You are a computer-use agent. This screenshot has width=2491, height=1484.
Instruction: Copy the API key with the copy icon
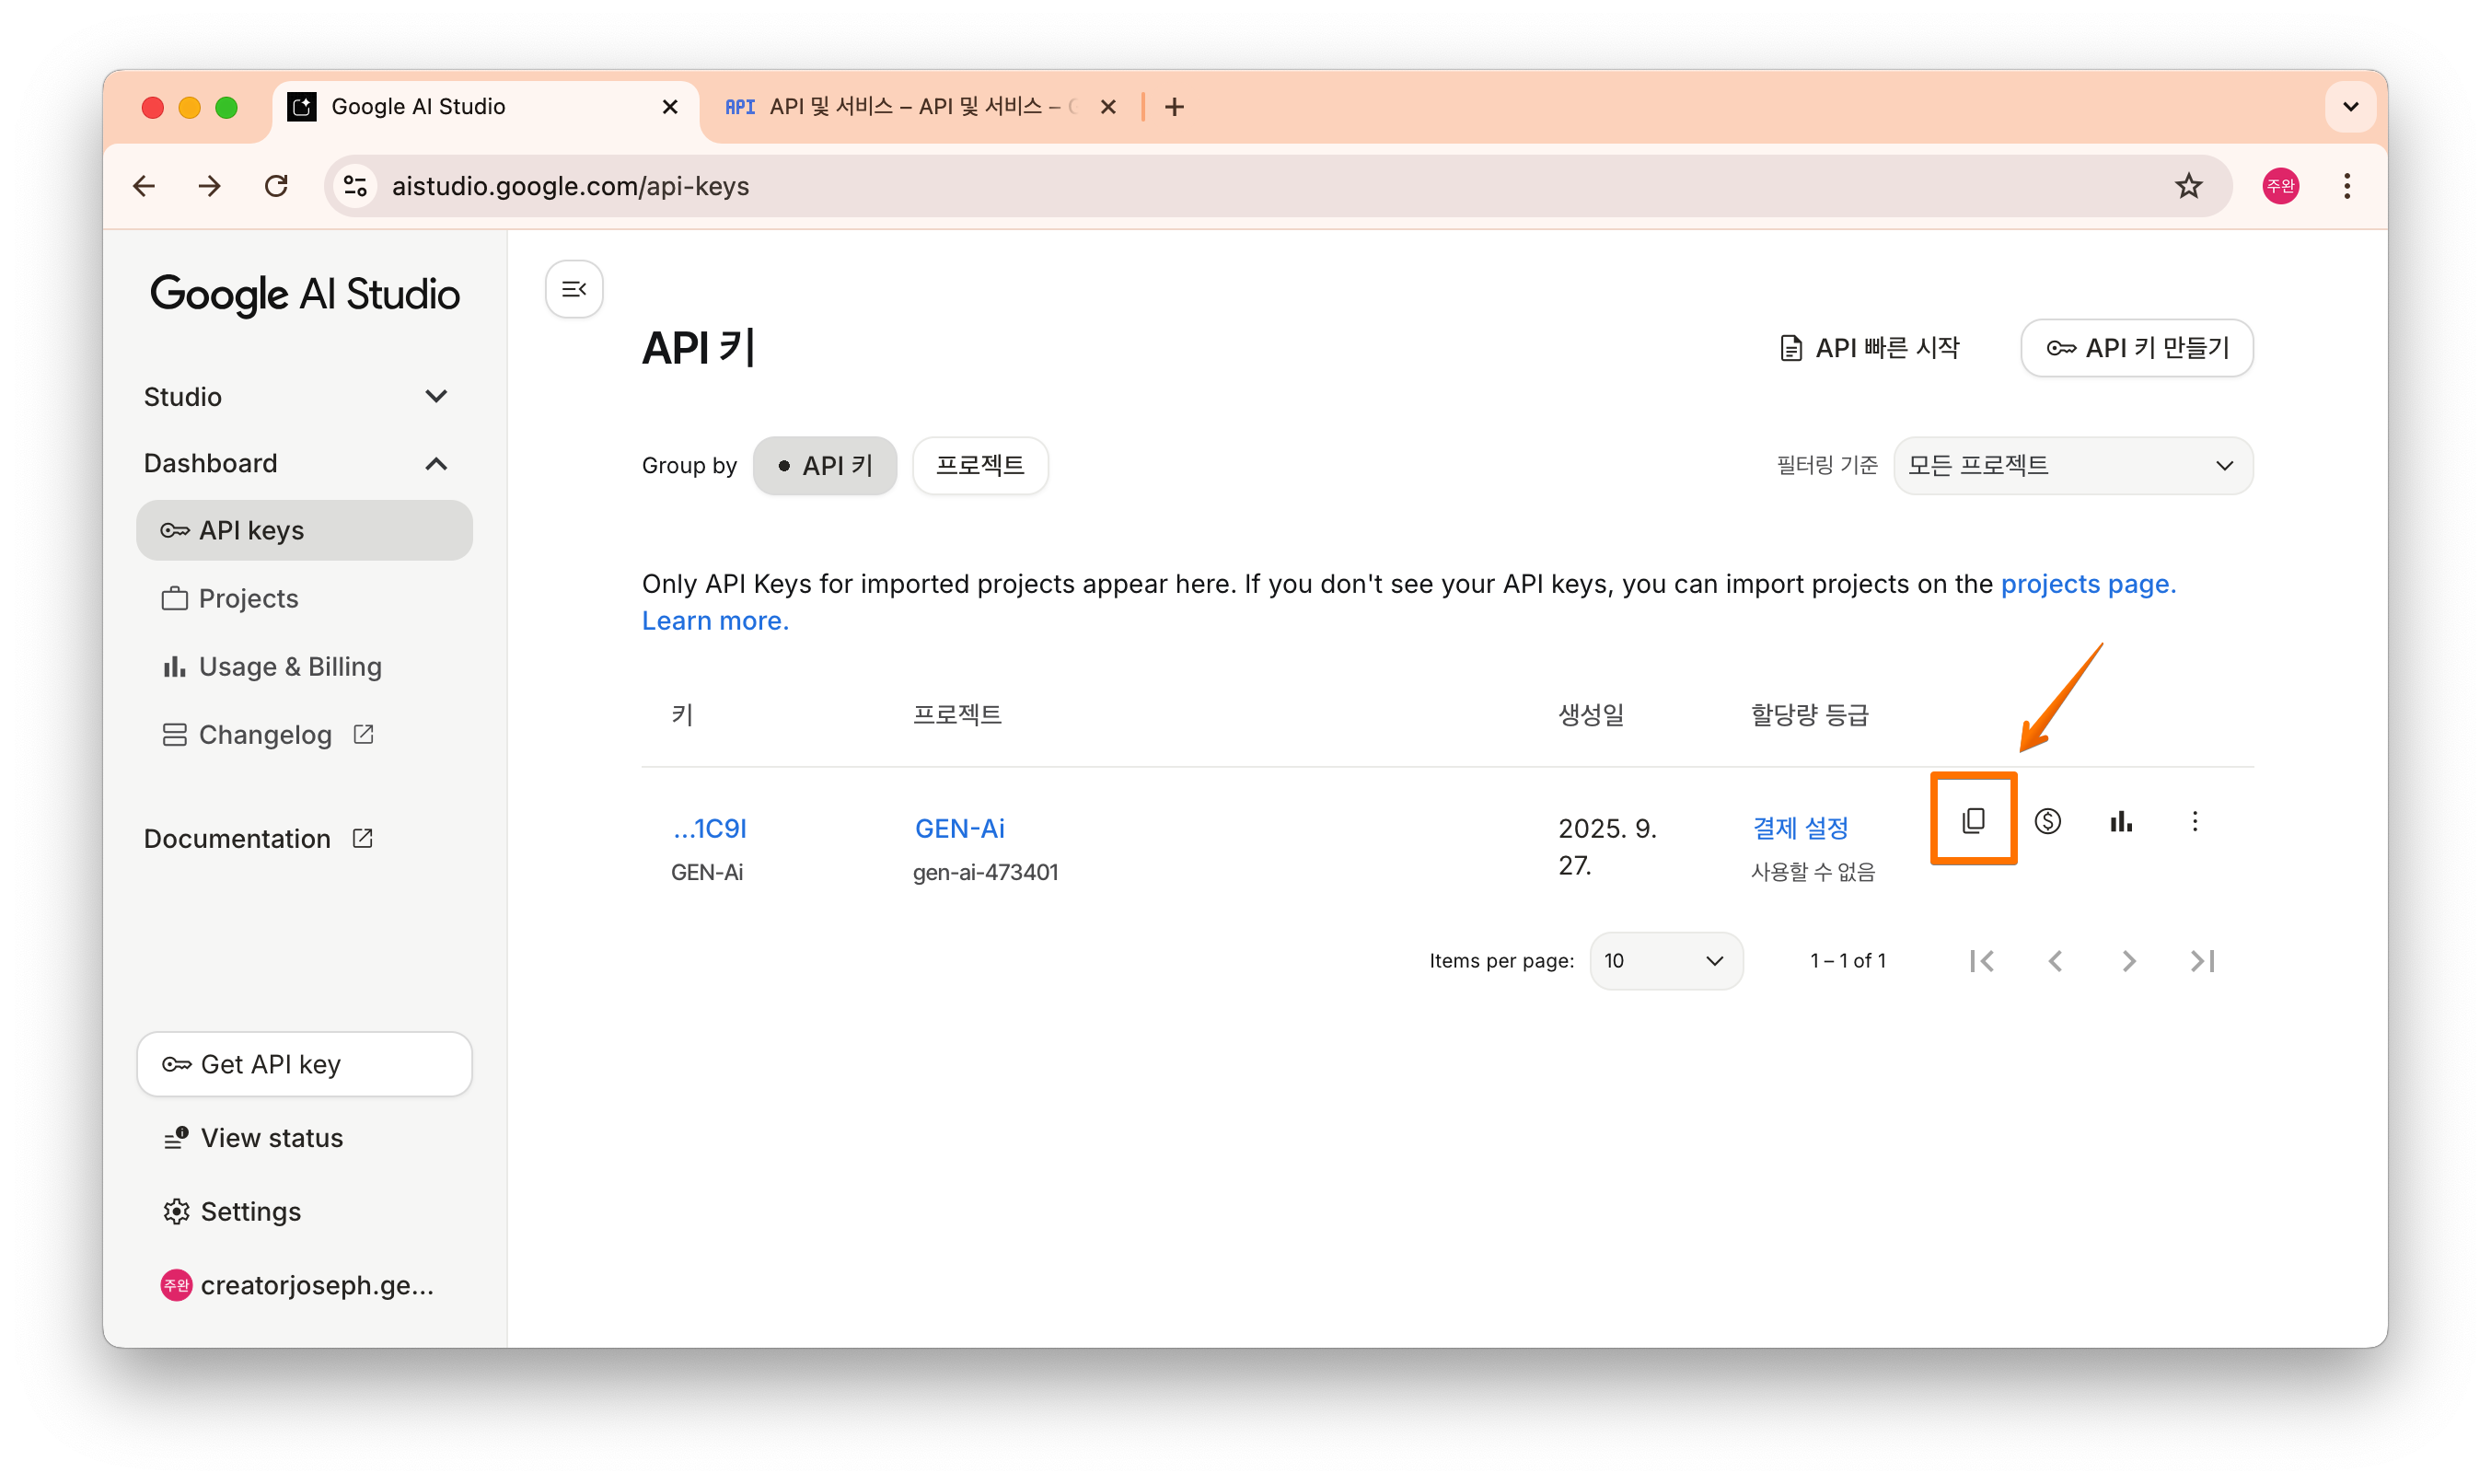(x=1972, y=821)
